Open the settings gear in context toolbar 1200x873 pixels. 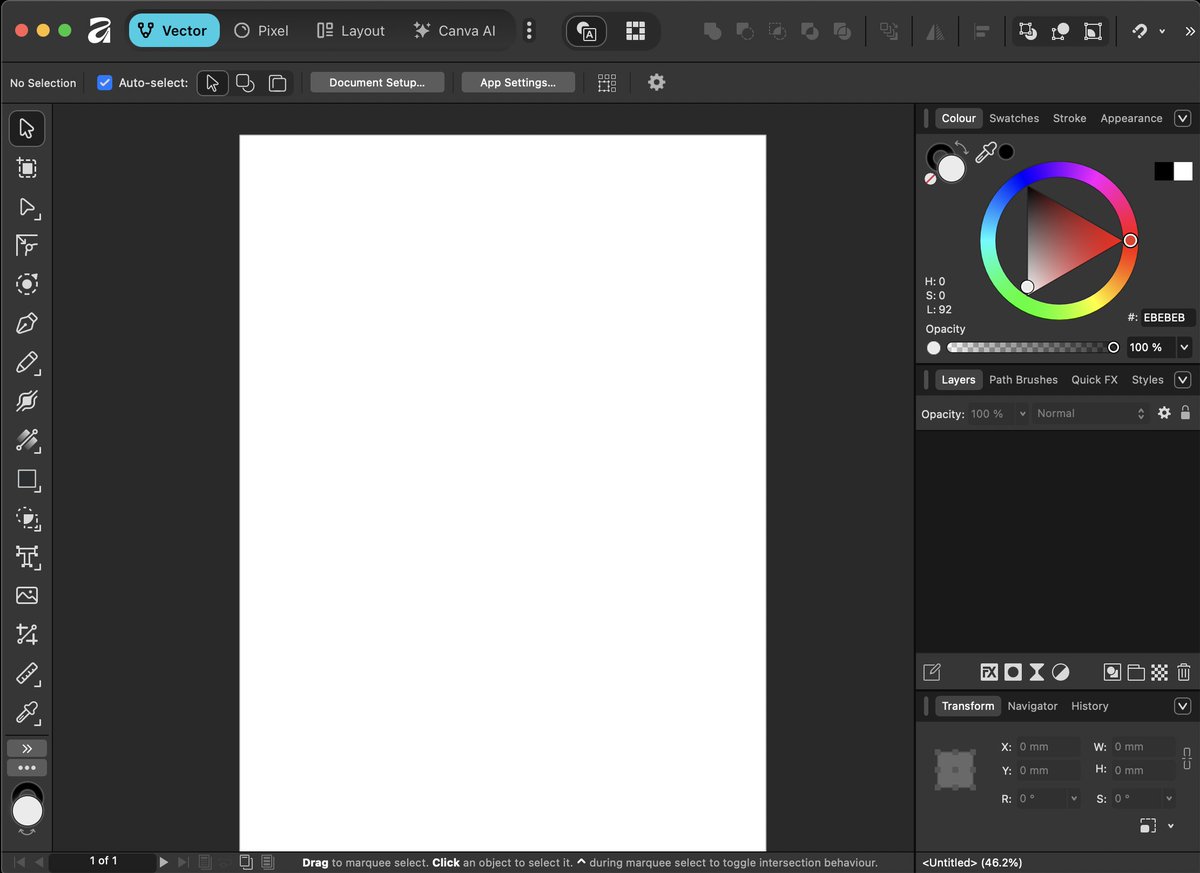point(656,82)
